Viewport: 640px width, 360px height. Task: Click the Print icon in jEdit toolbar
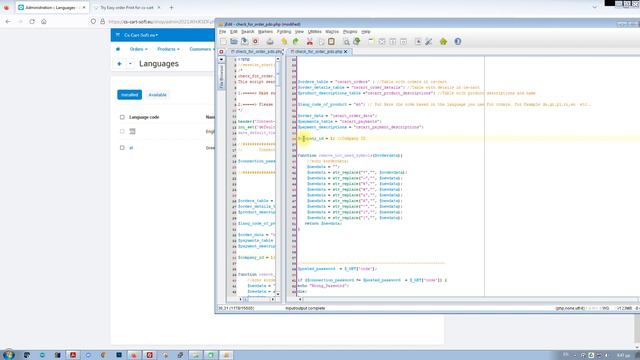pyautogui.click(x=270, y=42)
